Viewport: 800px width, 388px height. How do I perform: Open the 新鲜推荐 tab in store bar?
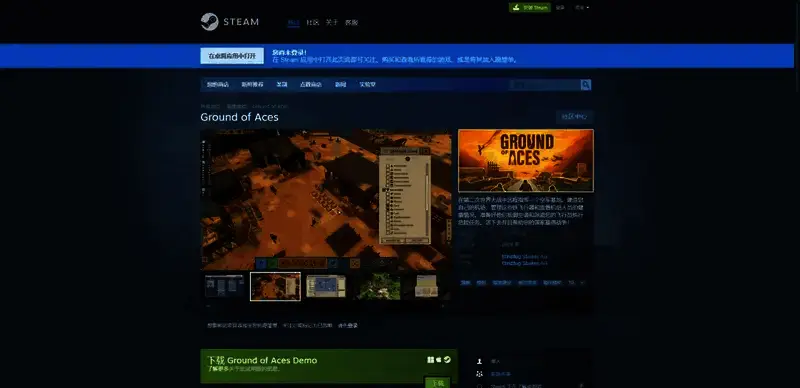click(x=253, y=85)
